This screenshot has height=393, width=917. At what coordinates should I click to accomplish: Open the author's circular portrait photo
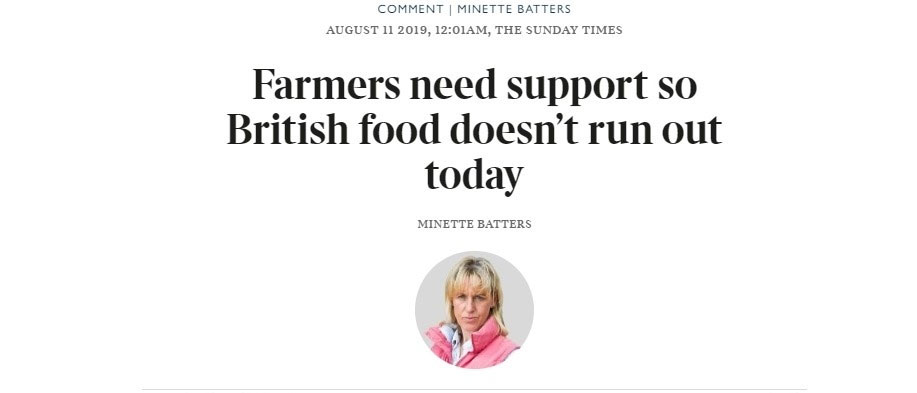click(x=474, y=310)
